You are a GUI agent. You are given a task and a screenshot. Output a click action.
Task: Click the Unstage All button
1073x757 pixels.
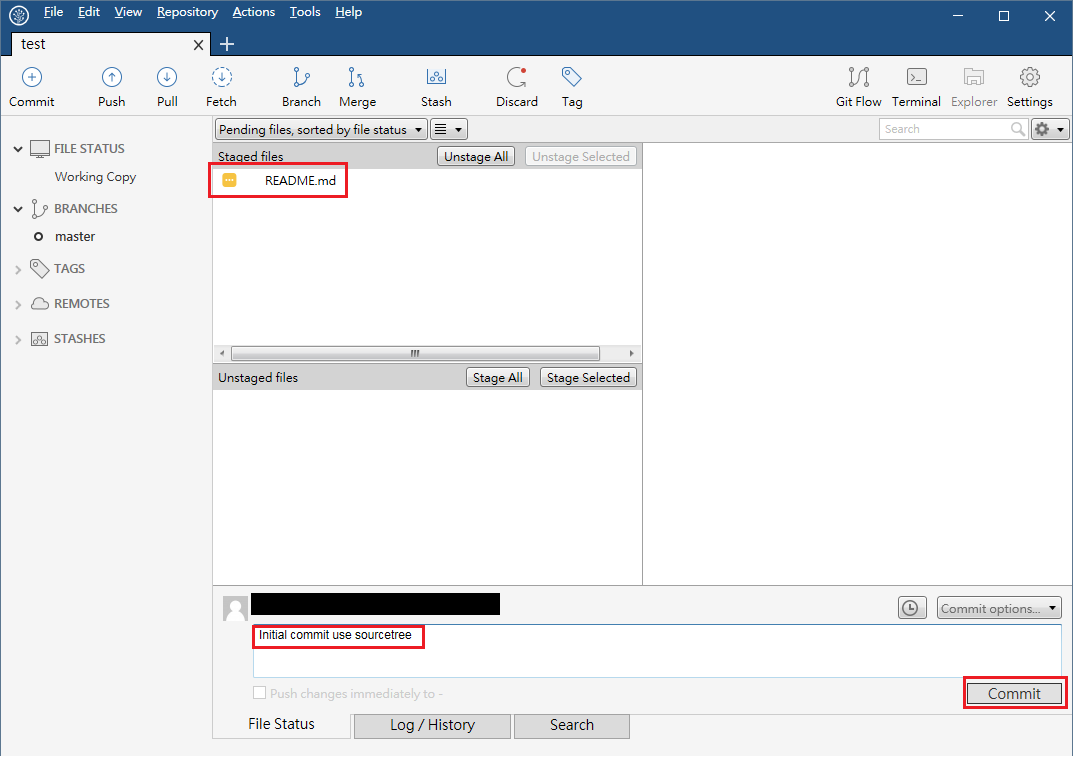pos(476,157)
